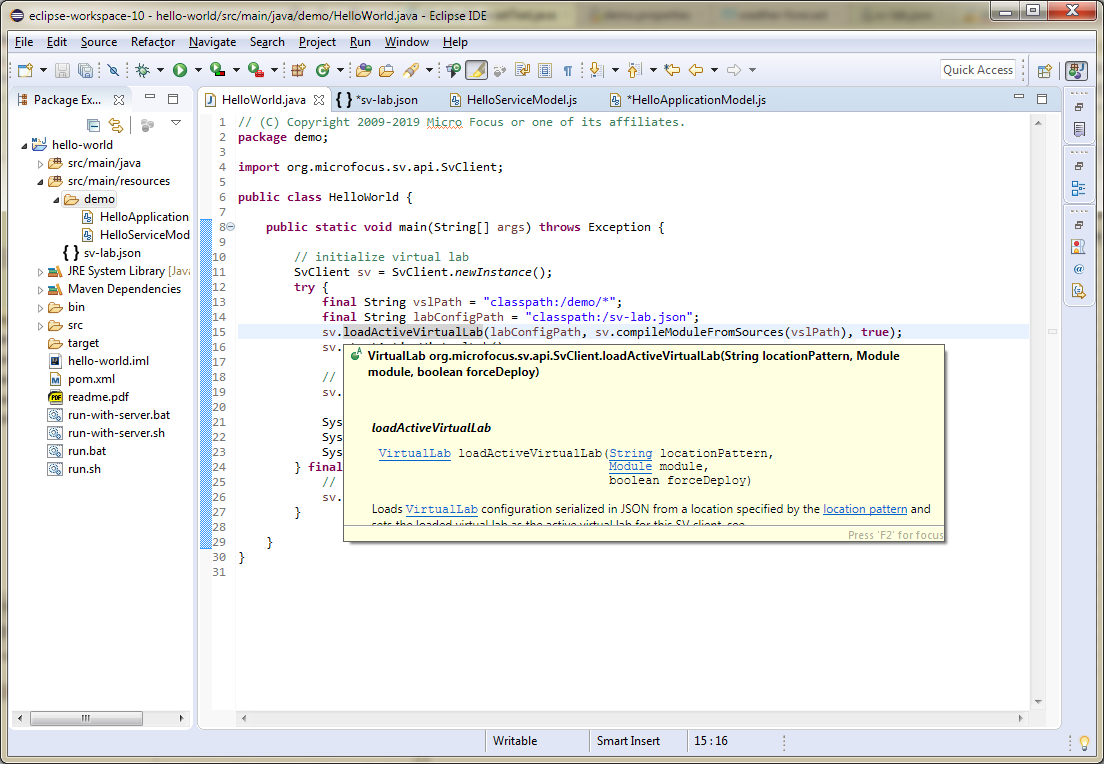
Task: Switch to *HelloApplicationModel.js editor tab
Action: pyautogui.click(x=689, y=100)
